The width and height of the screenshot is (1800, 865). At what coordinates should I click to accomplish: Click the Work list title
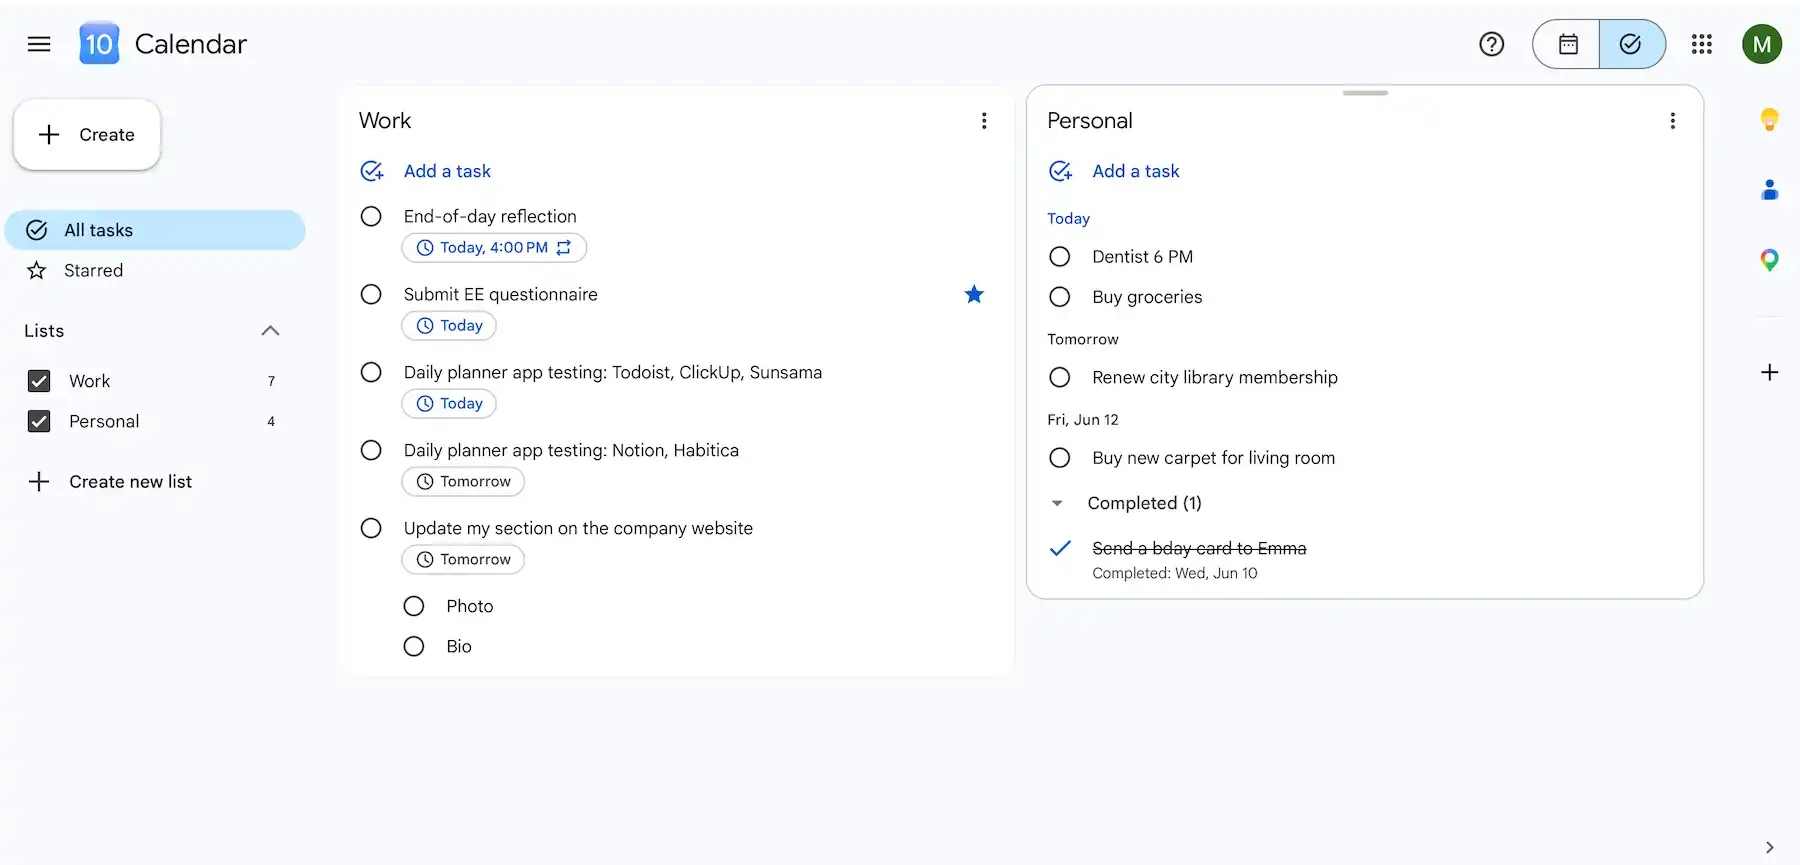[385, 121]
